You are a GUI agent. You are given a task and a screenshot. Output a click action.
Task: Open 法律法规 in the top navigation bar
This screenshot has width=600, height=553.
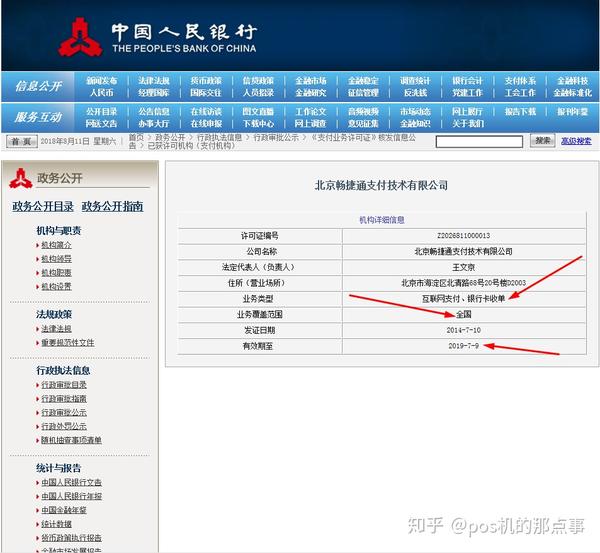click(x=154, y=81)
